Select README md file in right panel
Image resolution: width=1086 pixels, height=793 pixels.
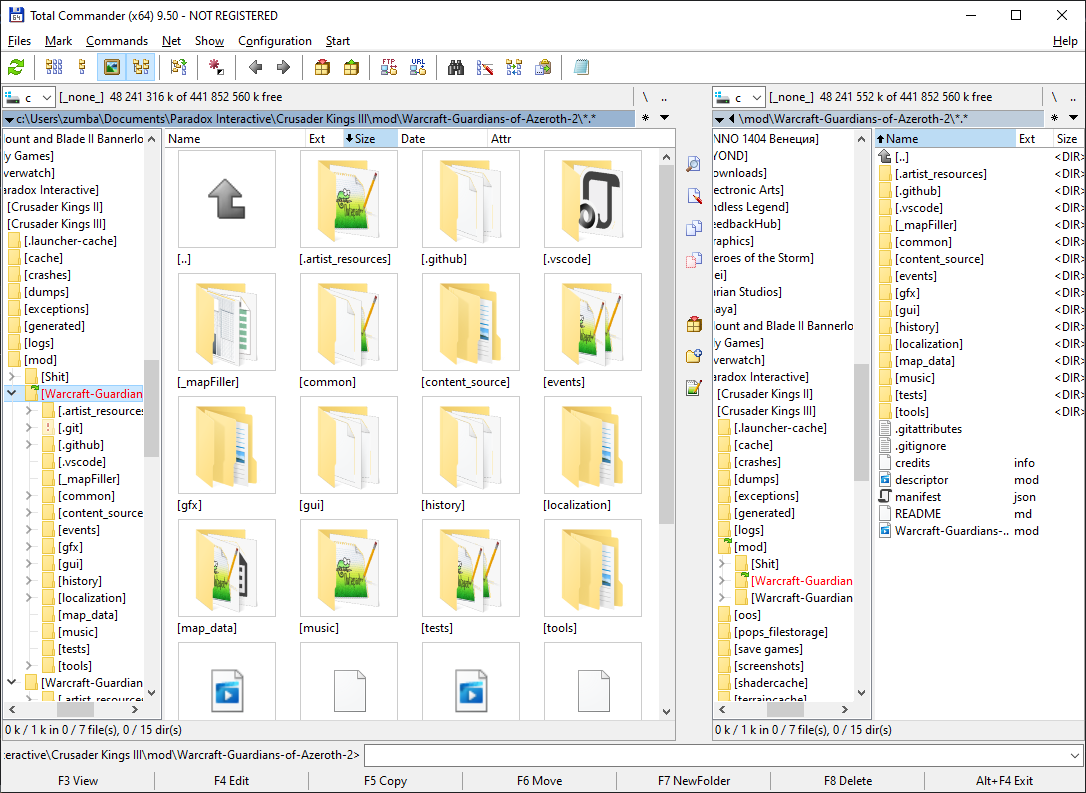[x=978, y=514]
